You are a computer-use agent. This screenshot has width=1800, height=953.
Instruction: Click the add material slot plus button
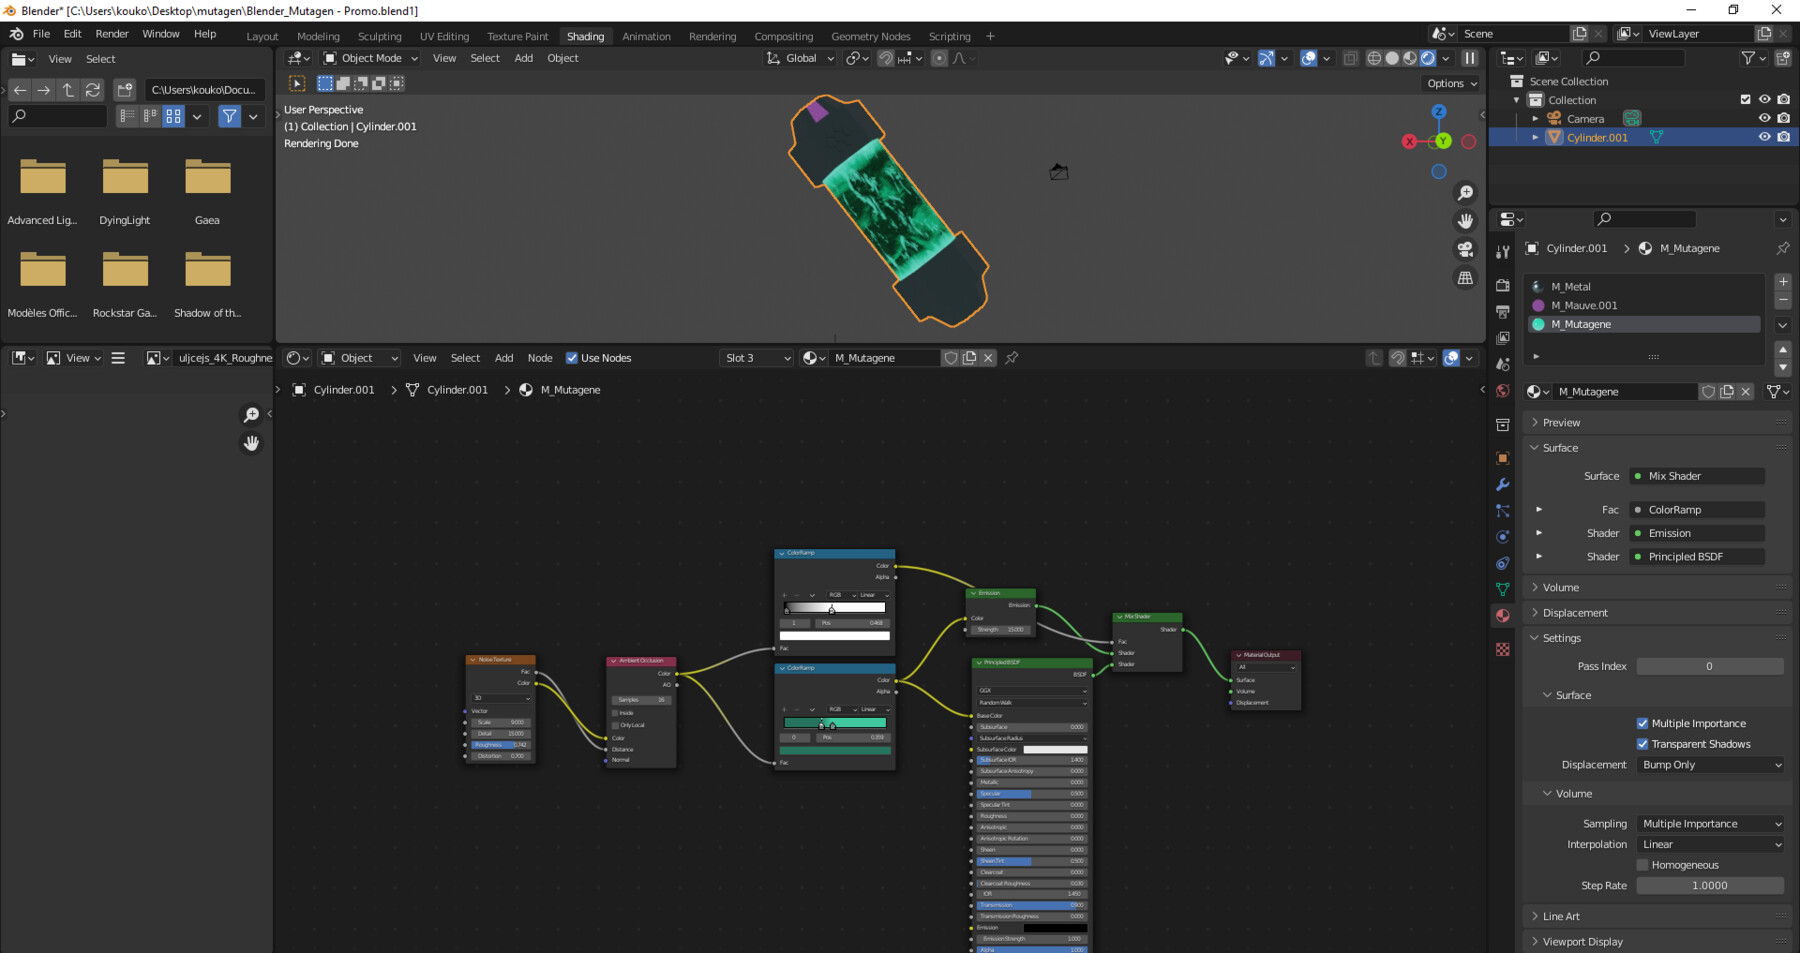coord(1782,282)
